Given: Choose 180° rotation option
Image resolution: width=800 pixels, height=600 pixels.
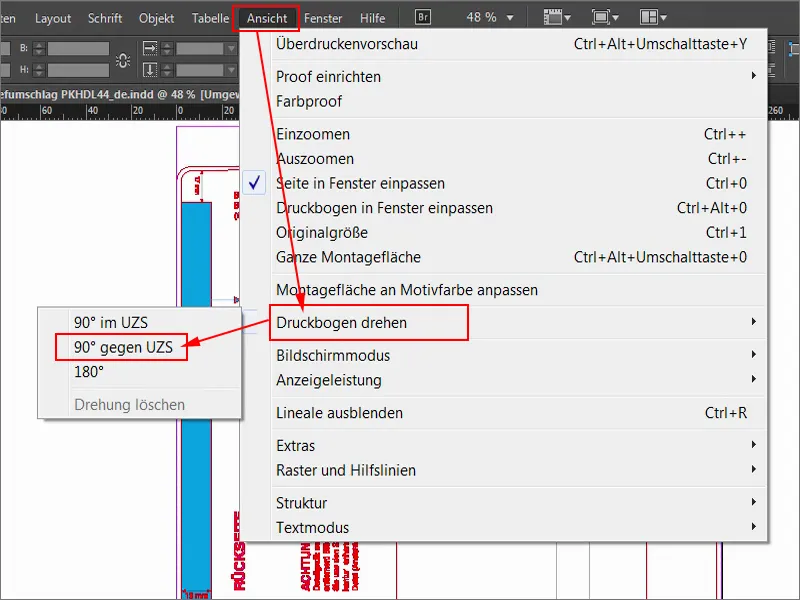Looking at the screenshot, I should click(139, 371).
